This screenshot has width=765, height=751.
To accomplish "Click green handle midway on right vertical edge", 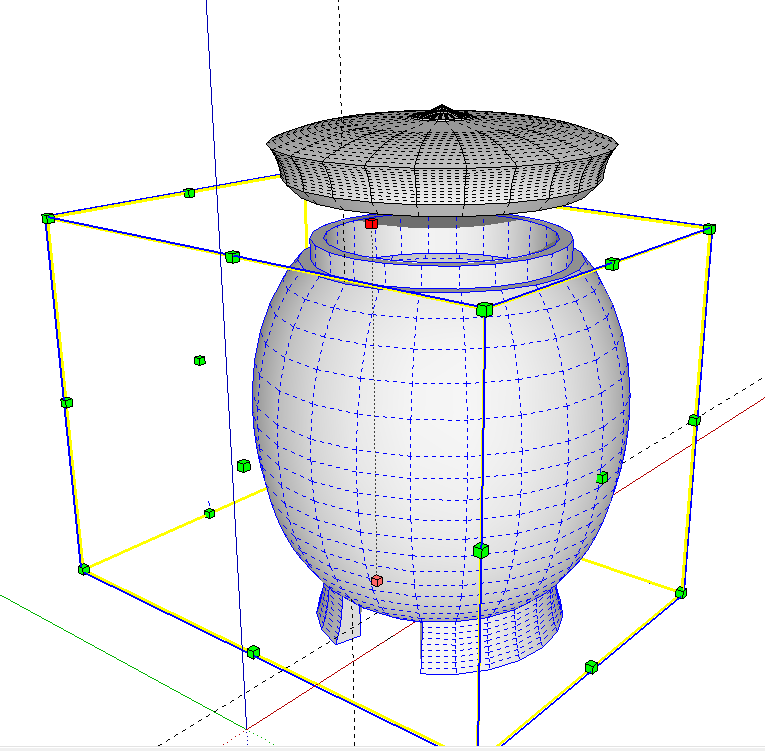I will (693, 420).
